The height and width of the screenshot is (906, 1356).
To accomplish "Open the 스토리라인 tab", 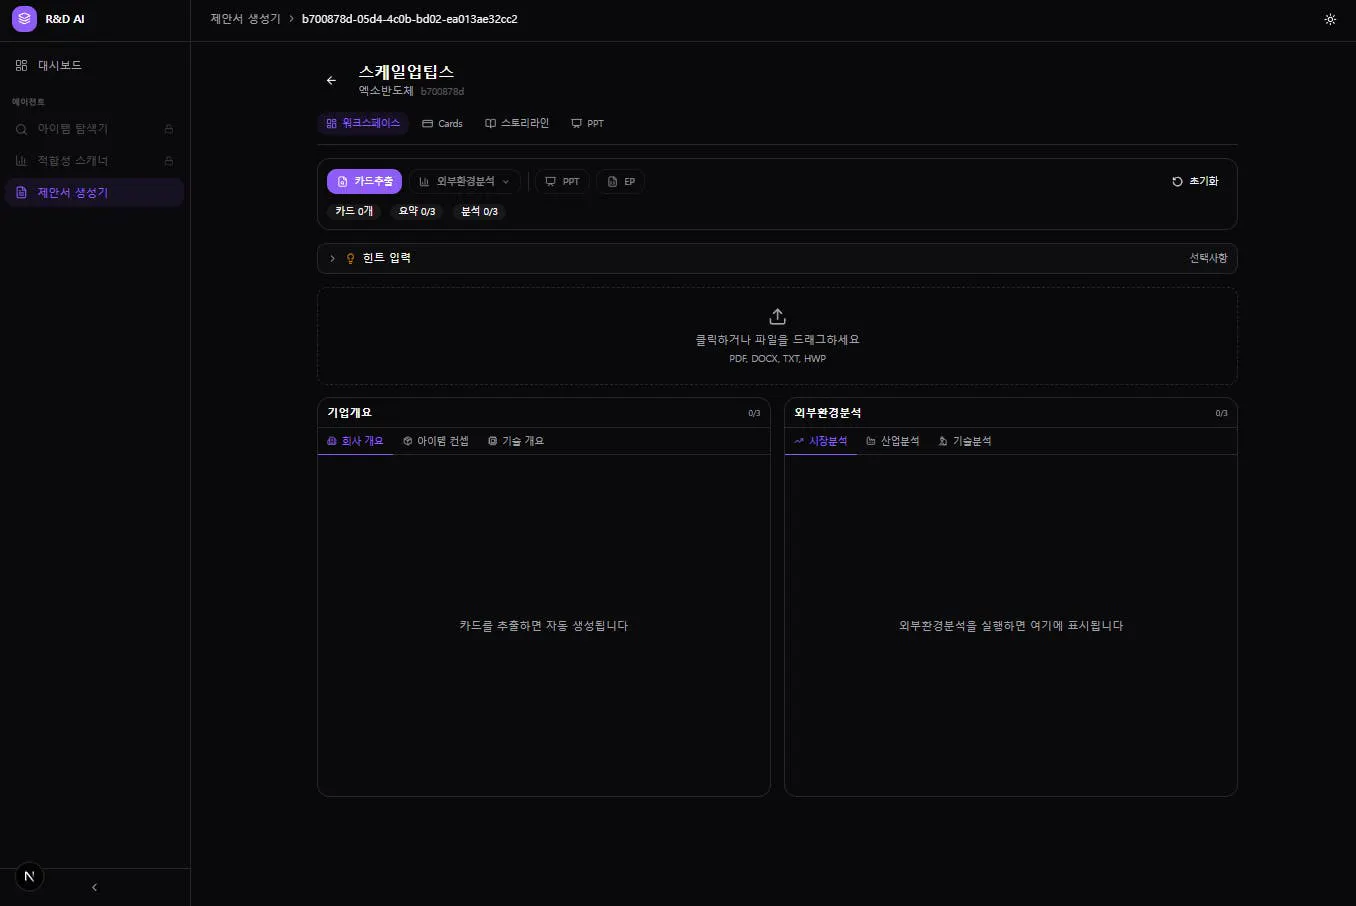I will pos(517,123).
